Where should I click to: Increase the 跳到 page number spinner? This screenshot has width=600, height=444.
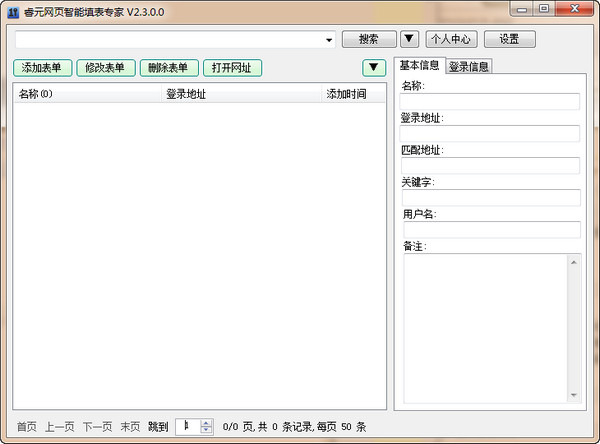206,422
